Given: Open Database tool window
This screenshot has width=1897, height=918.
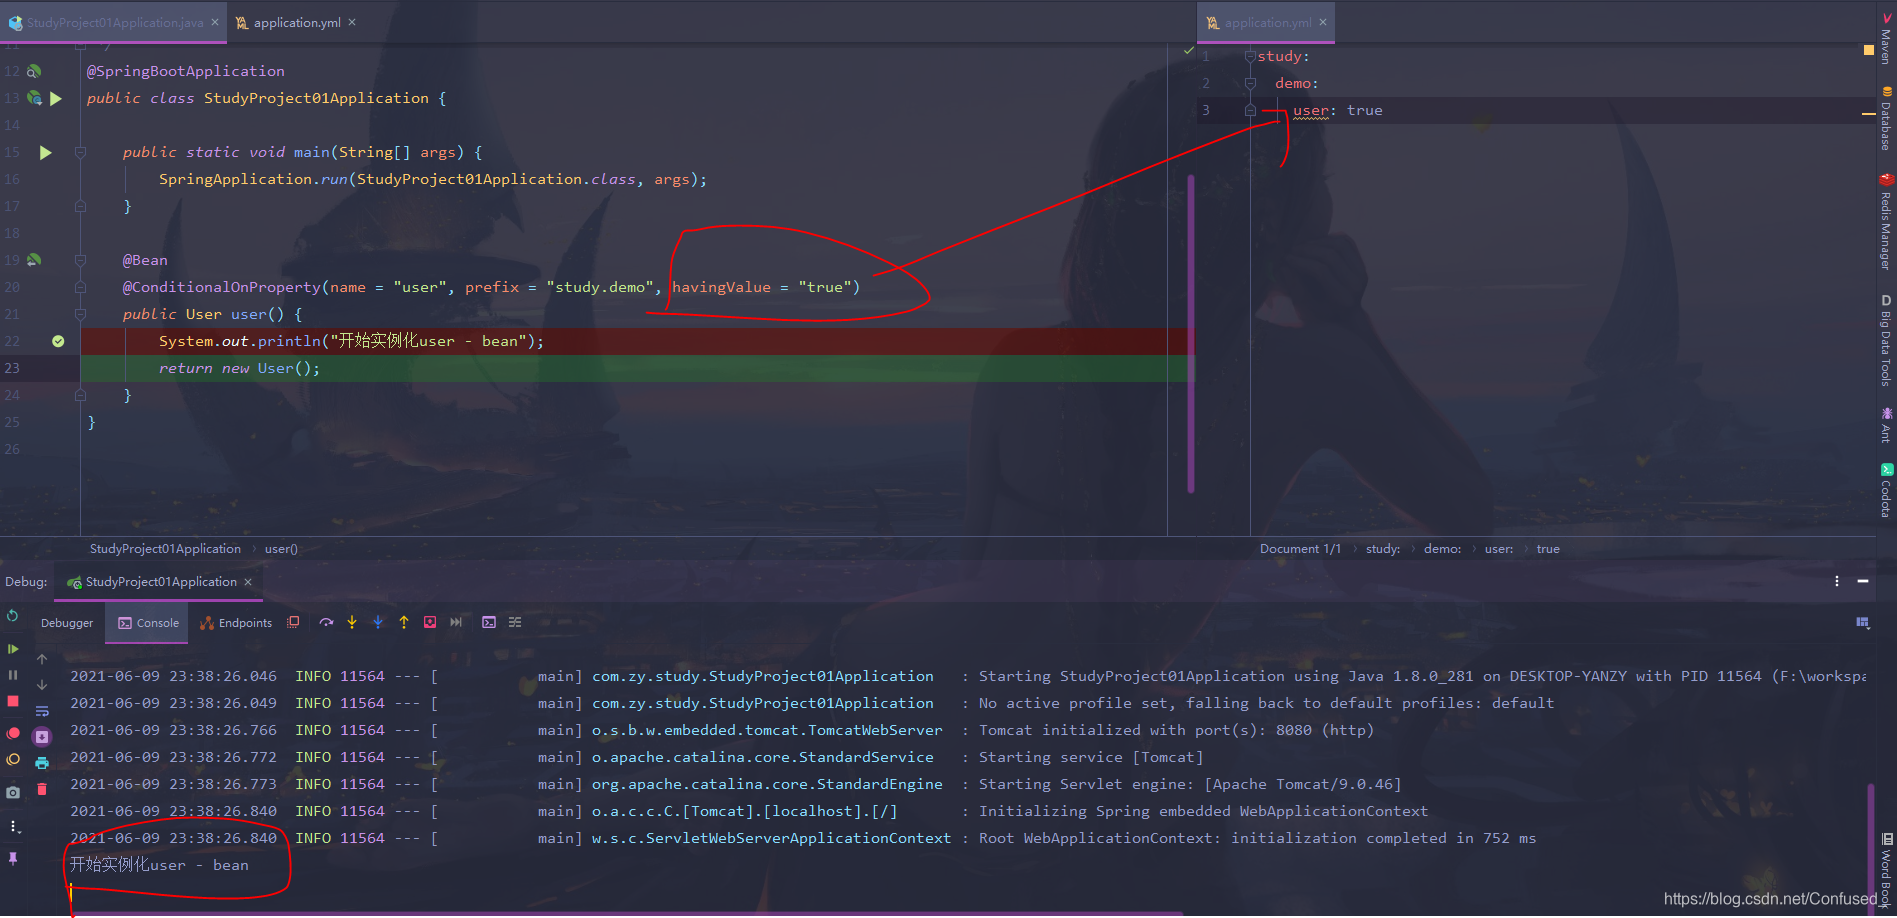Looking at the screenshot, I should tap(1886, 118).
